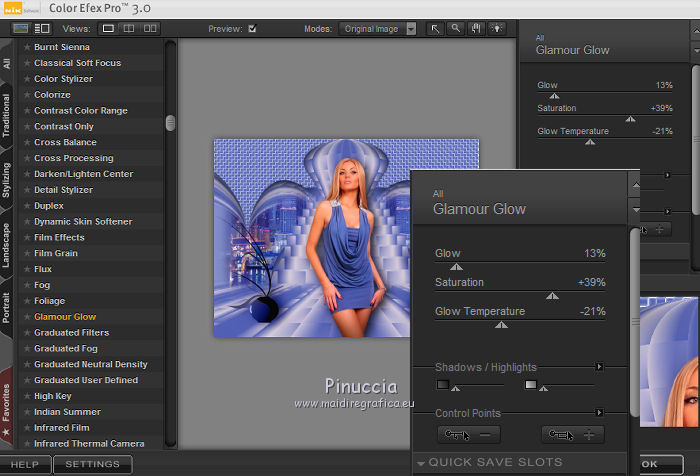Switch to side-by-side preview view

(150, 29)
